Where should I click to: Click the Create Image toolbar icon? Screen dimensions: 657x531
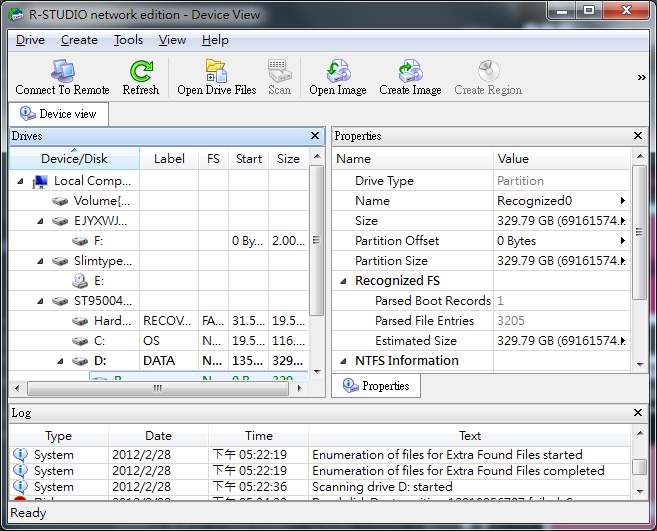click(410, 71)
